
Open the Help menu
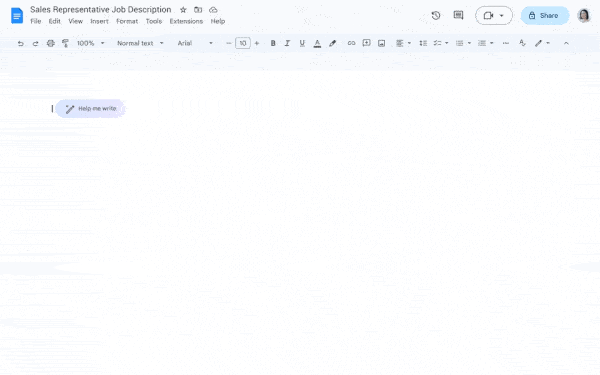click(x=218, y=21)
